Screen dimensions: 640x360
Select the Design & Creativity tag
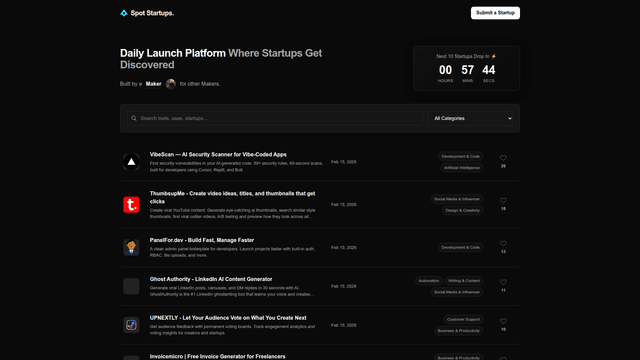point(462,211)
